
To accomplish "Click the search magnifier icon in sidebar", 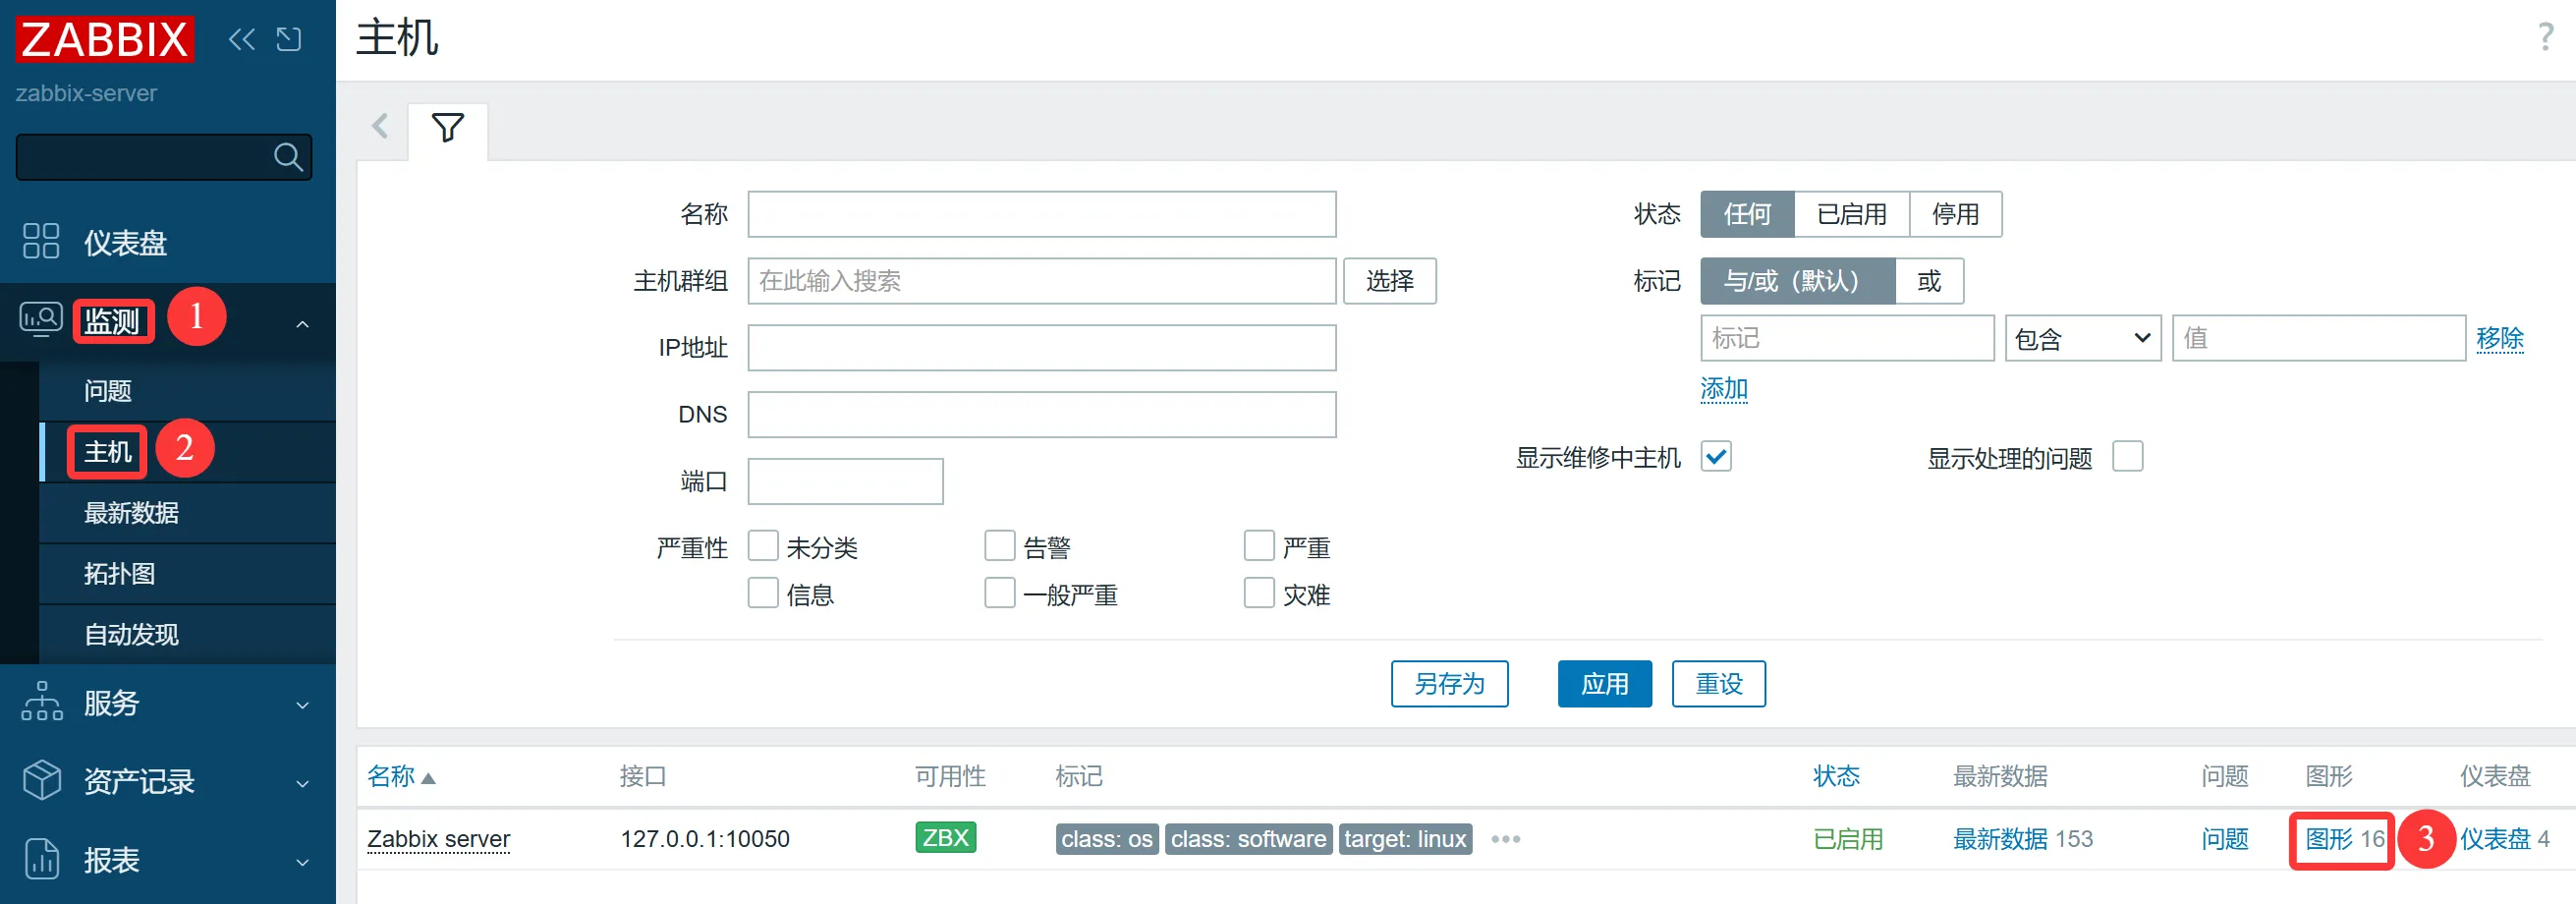I will coord(288,157).
